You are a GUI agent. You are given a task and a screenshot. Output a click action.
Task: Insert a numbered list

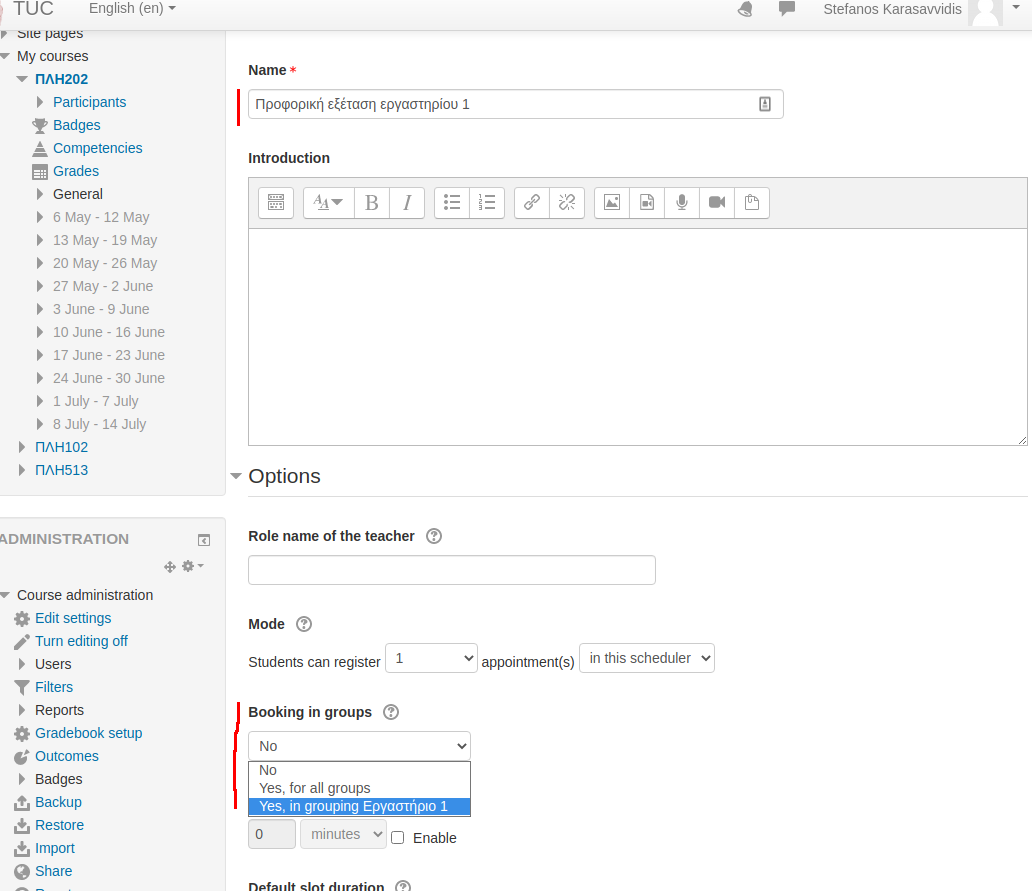click(x=487, y=203)
